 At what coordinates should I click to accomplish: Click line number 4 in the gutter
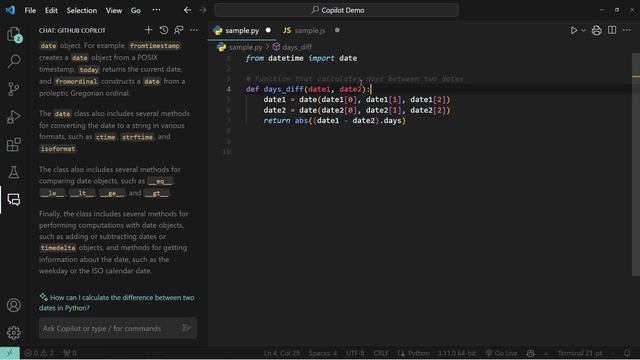pos(228,89)
